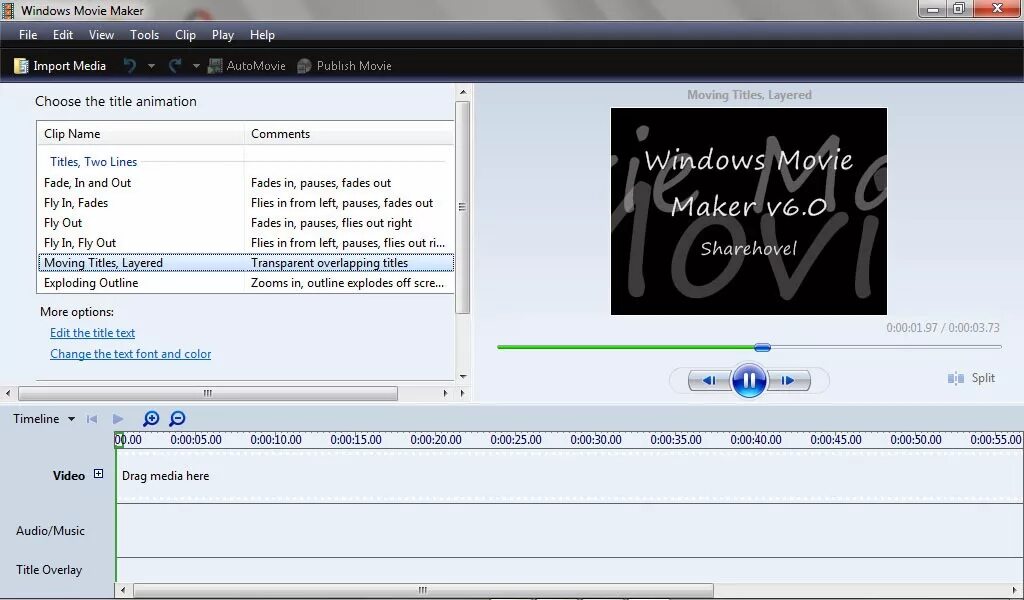Click the title preview video thumbnail
This screenshot has width=1024, height=600.
(748, 211)
